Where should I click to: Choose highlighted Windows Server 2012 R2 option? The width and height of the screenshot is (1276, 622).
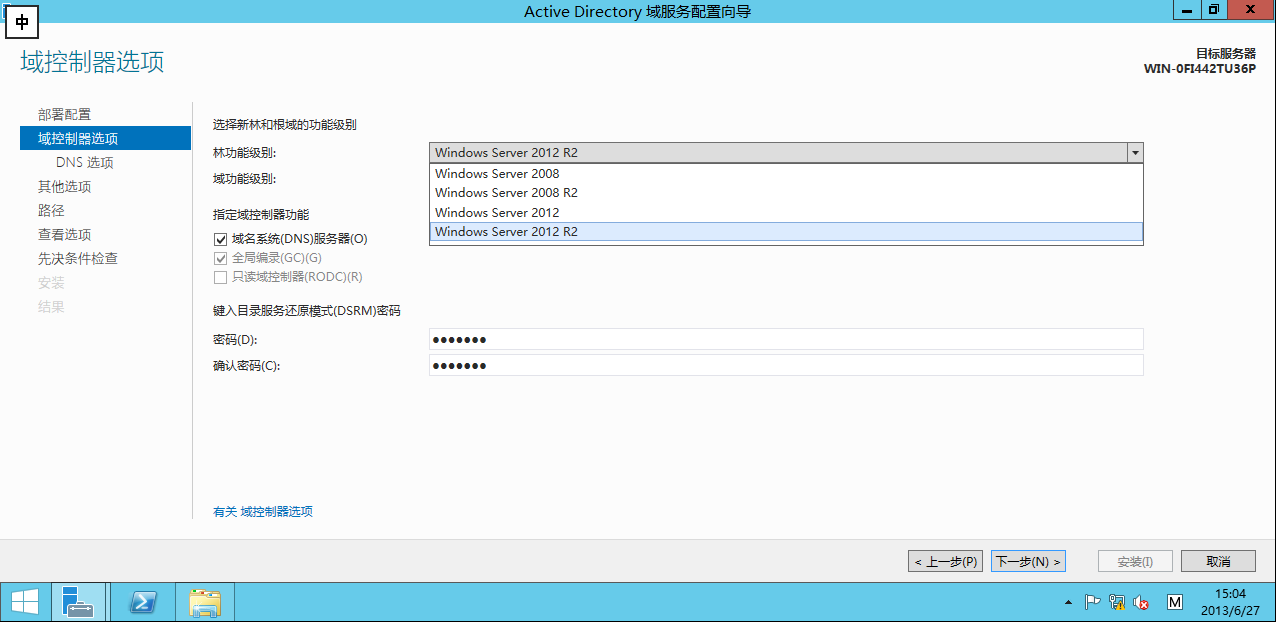pos(786,231)
